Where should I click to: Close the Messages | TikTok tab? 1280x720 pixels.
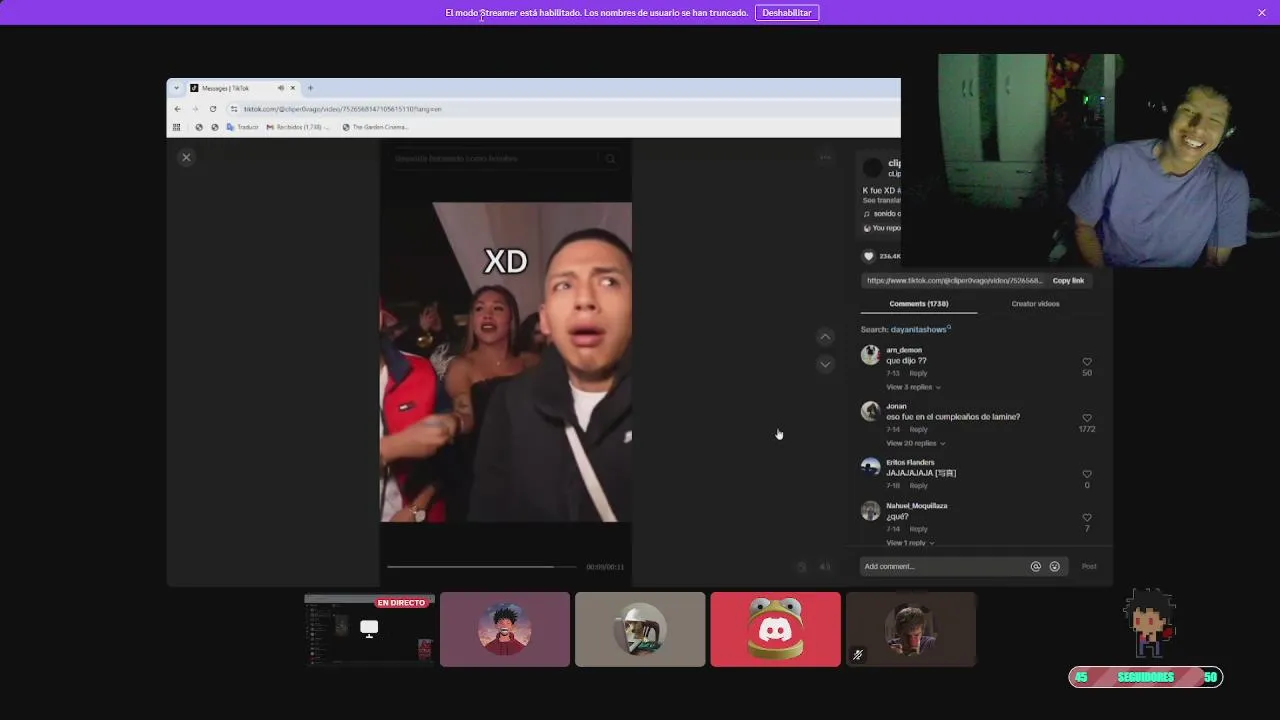point(293,88)
